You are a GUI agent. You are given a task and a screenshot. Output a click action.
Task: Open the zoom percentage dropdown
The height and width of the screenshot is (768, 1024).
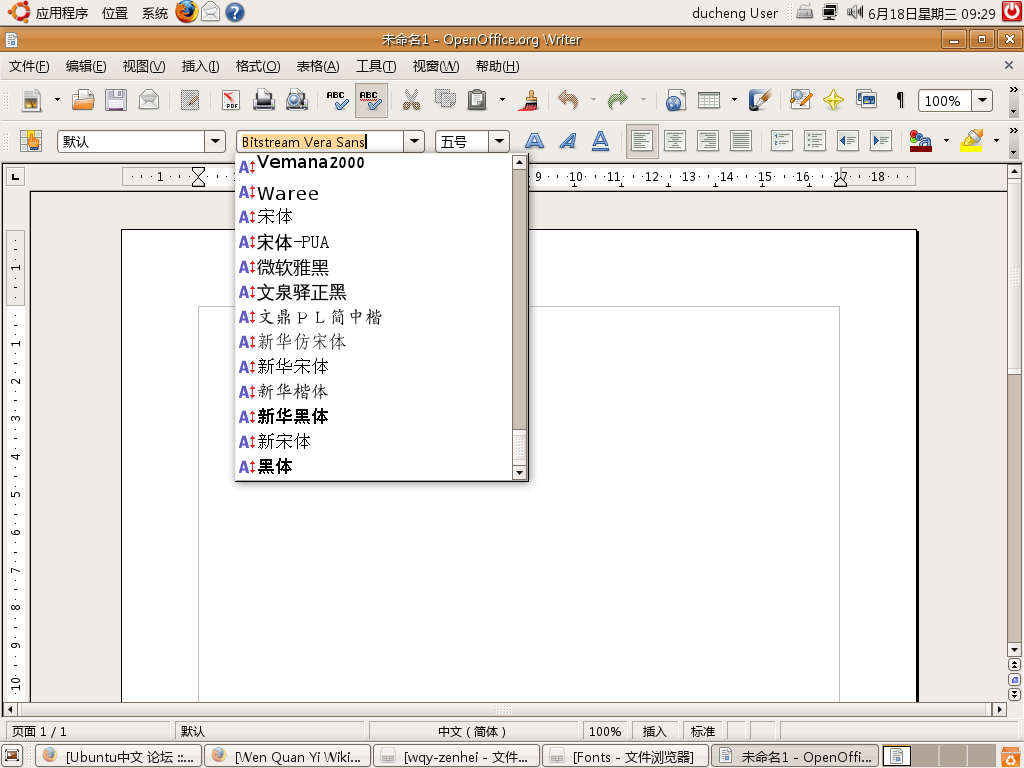[982, 101]
